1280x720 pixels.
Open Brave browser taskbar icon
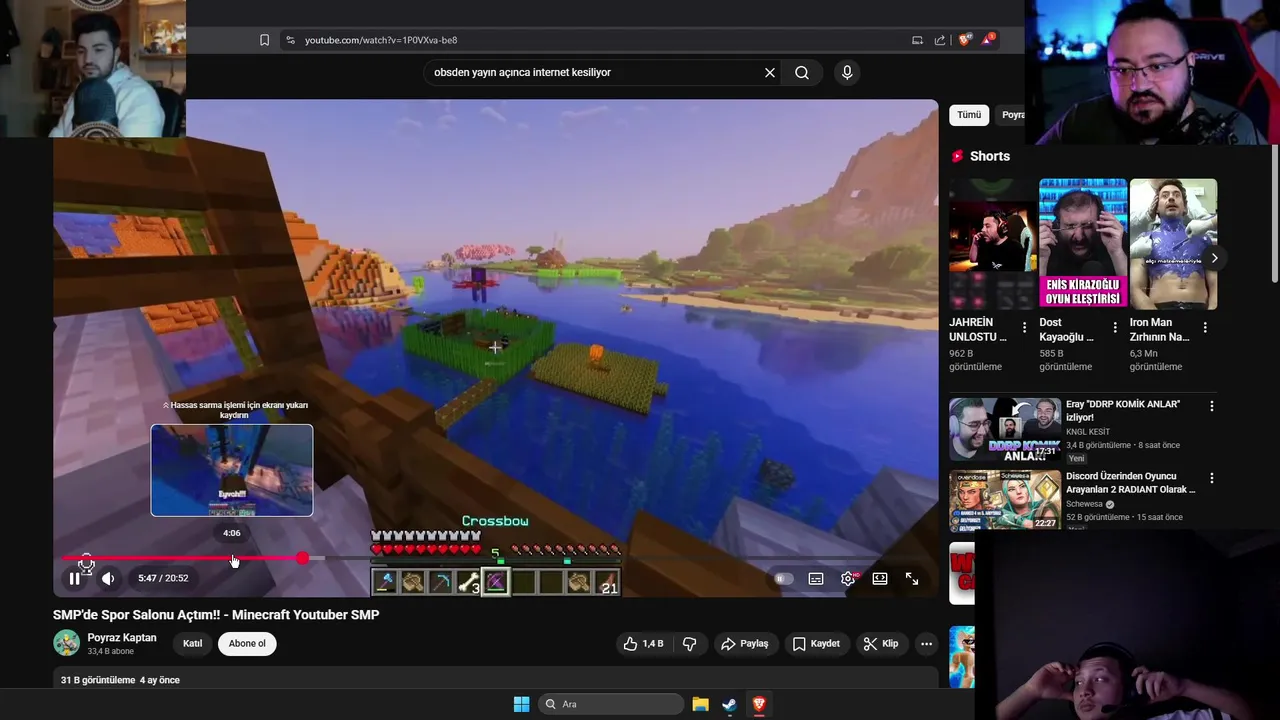[759, 704]
